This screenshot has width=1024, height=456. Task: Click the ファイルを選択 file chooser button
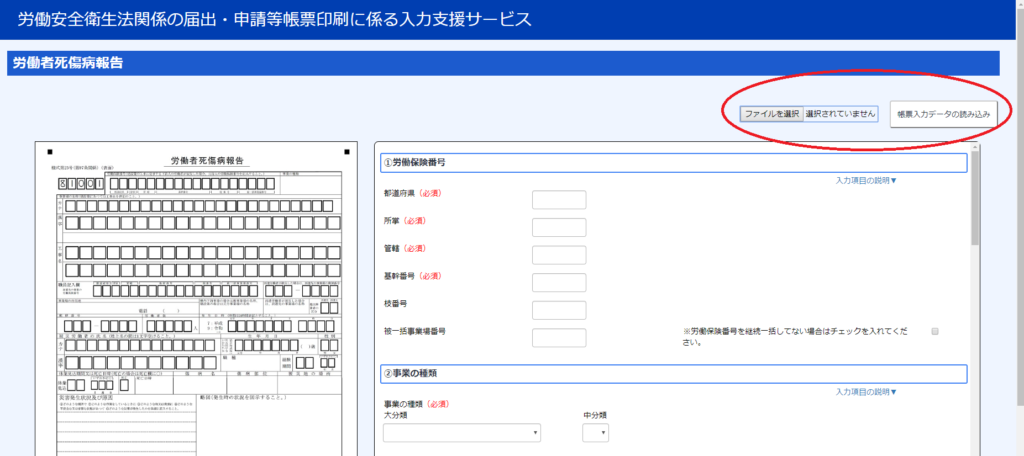tap(771, 114)
